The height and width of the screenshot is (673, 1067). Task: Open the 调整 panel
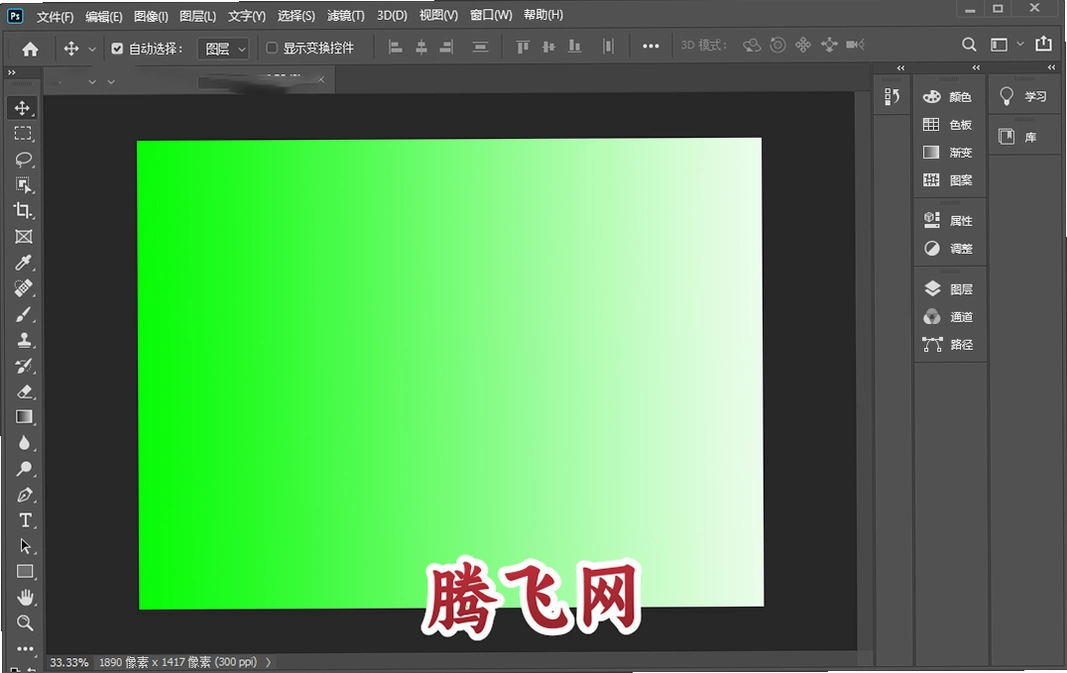click(x=948, y=248)
